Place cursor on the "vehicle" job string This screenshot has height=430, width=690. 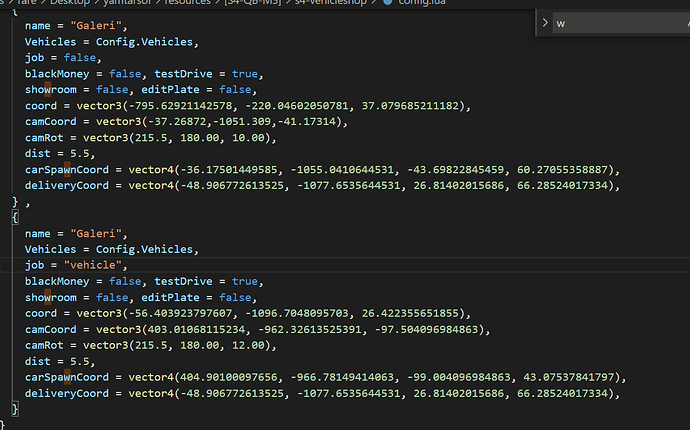[96, 265]
